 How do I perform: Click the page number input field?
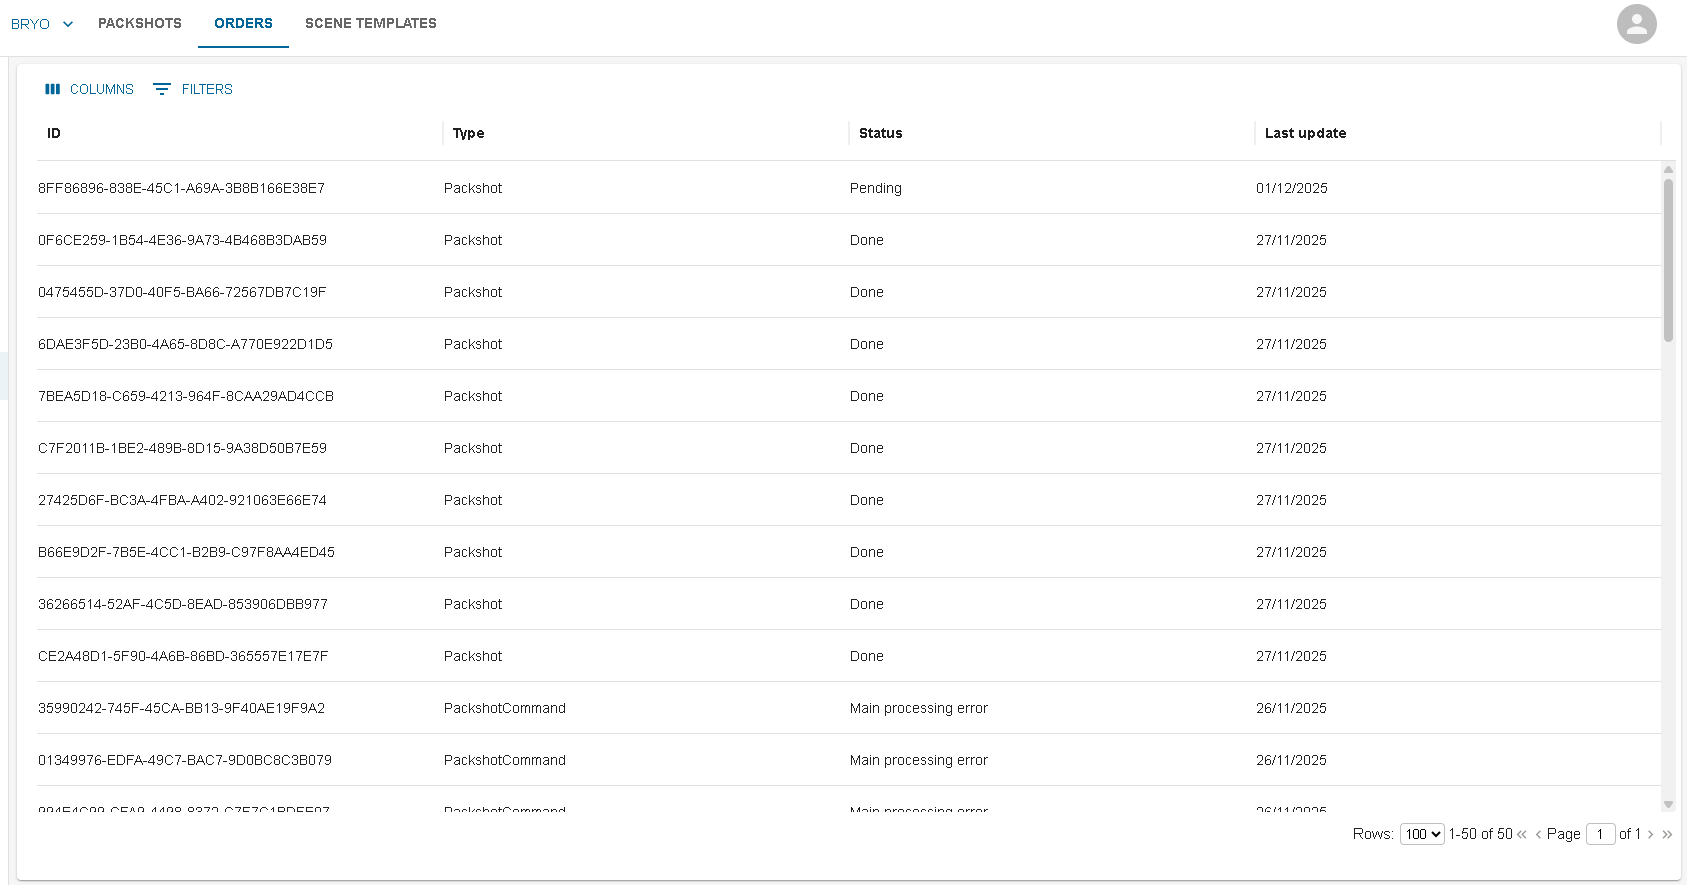tap(1600, 834)
